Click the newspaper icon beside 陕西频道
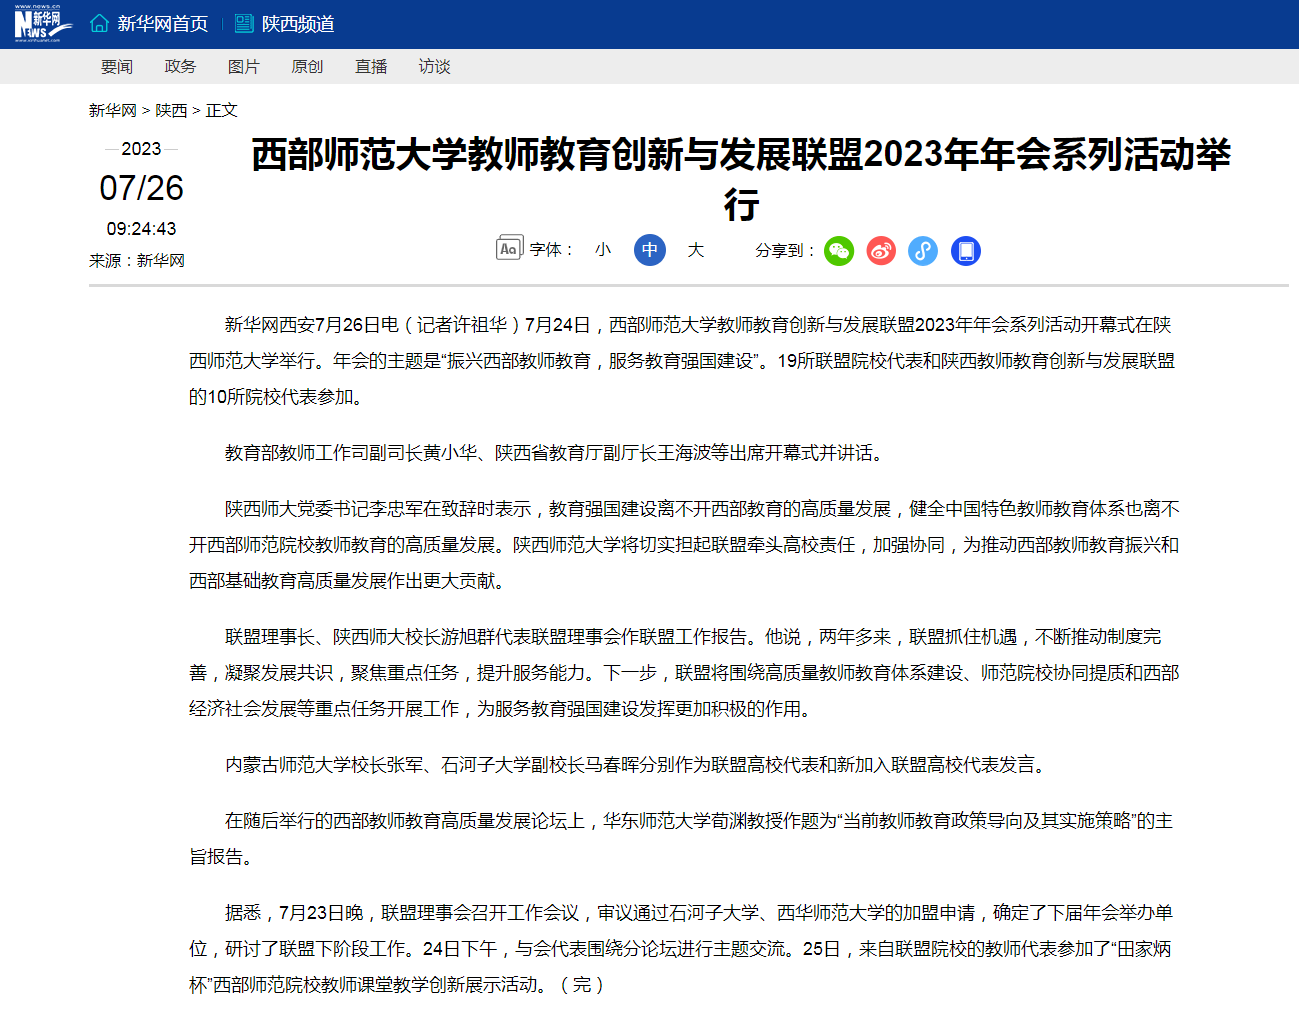The width and height of the screenshot is (1299, 1022). [244, 23]
